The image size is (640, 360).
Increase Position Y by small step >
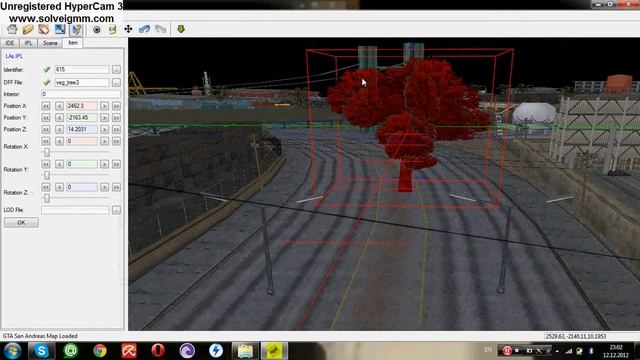click(x=104, y=118)
